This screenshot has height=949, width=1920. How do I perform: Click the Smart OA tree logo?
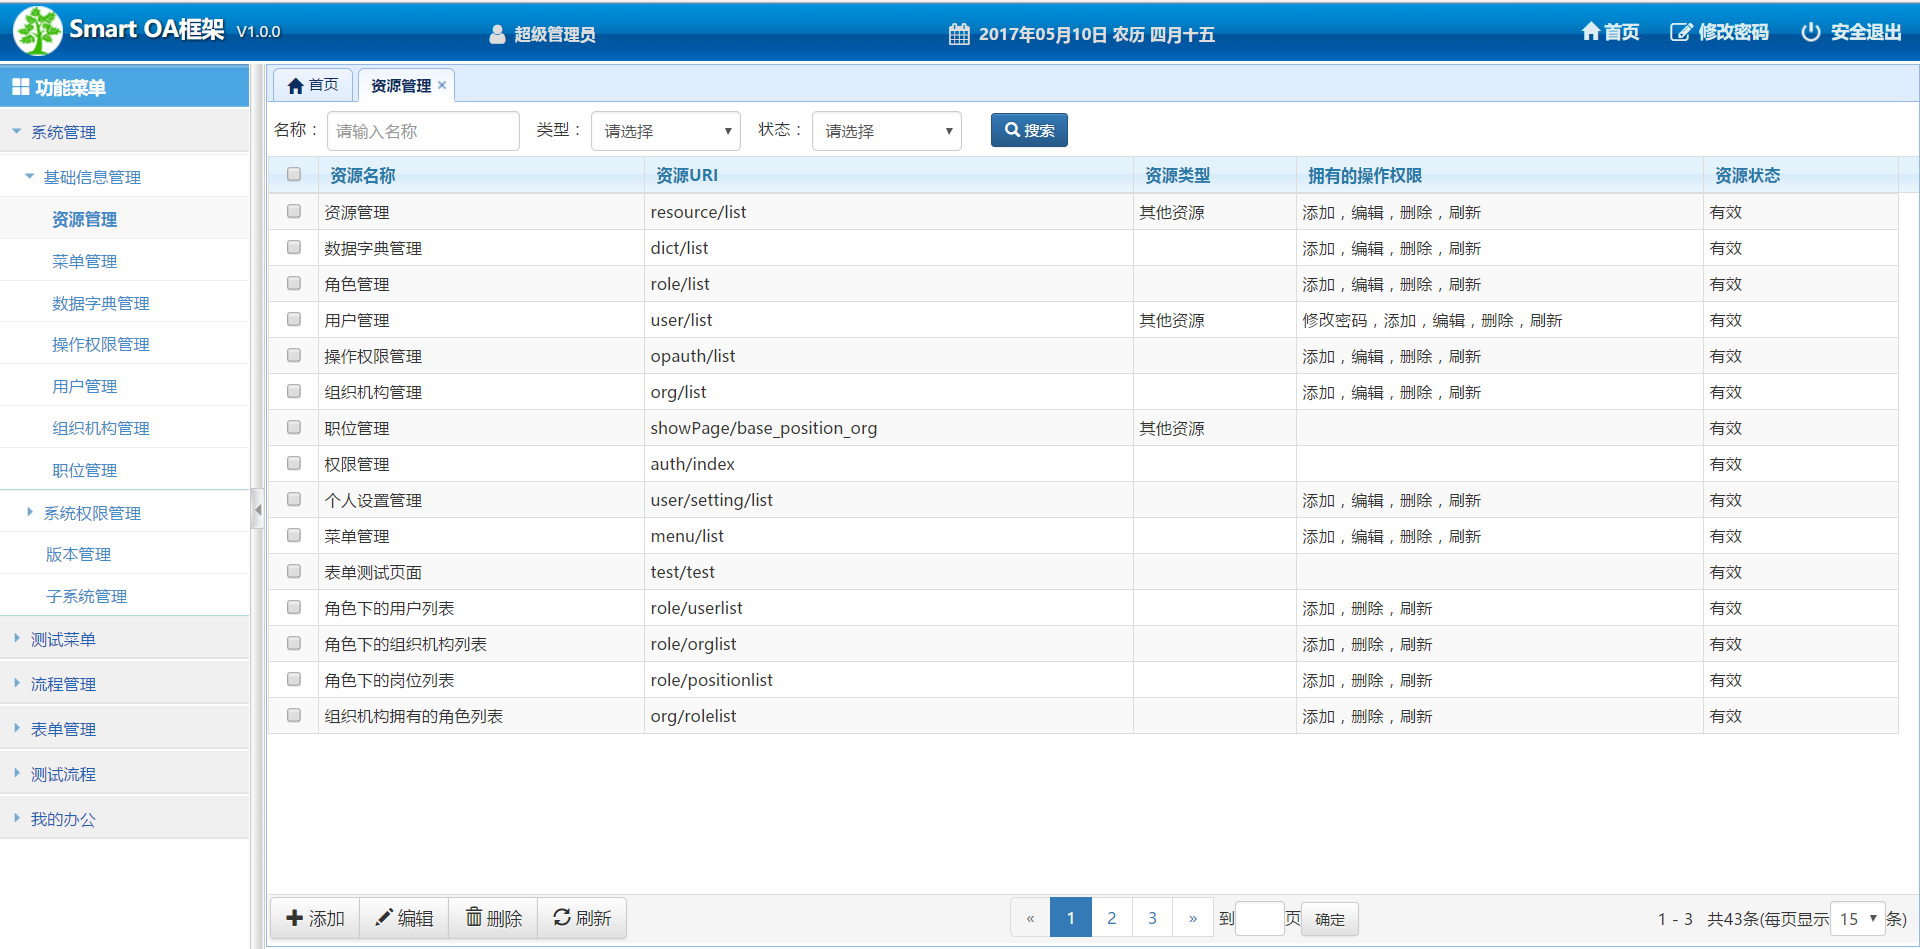point(38,31)
